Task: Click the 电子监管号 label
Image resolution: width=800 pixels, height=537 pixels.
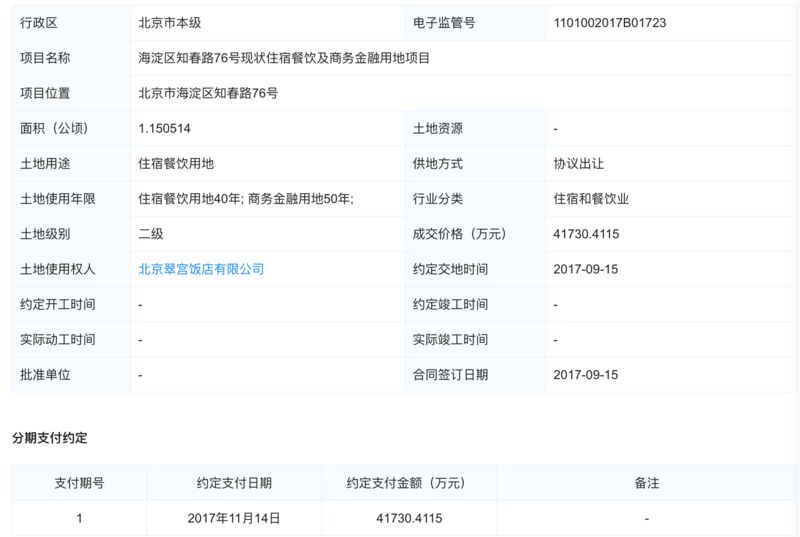Action: coord(444,22)
